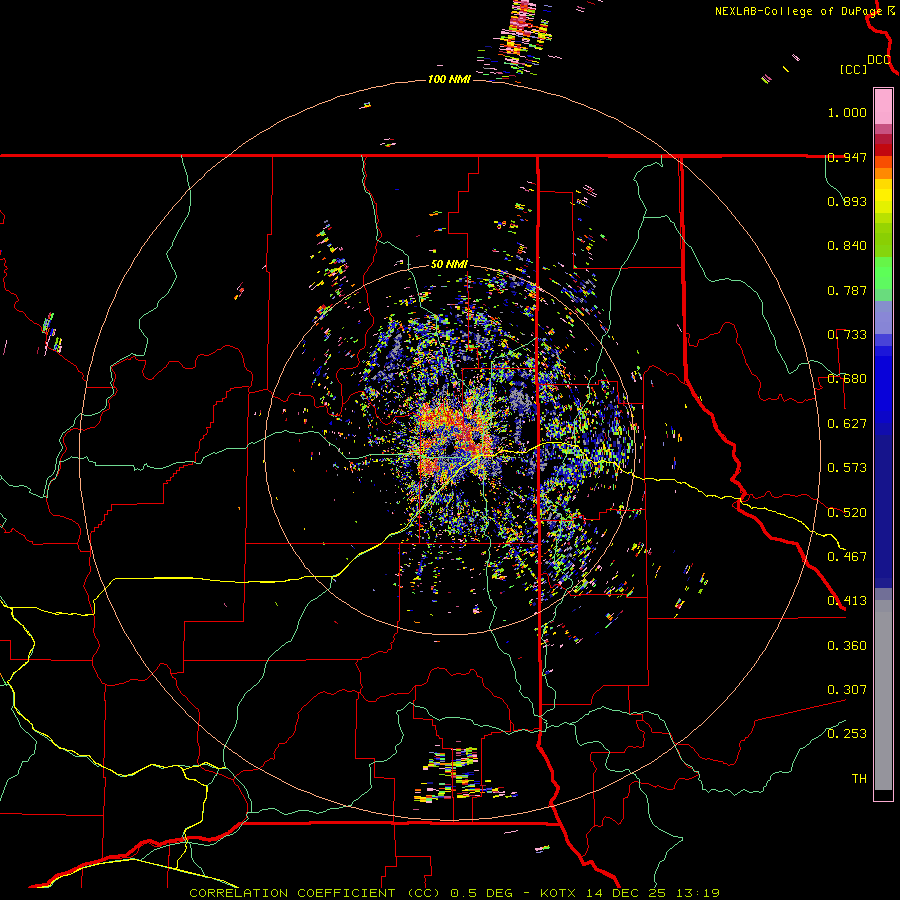Image resolution: width=900 pixels, height=900 pixels.
Task: Click the 0.467 scale value
Action: point(847,557)
